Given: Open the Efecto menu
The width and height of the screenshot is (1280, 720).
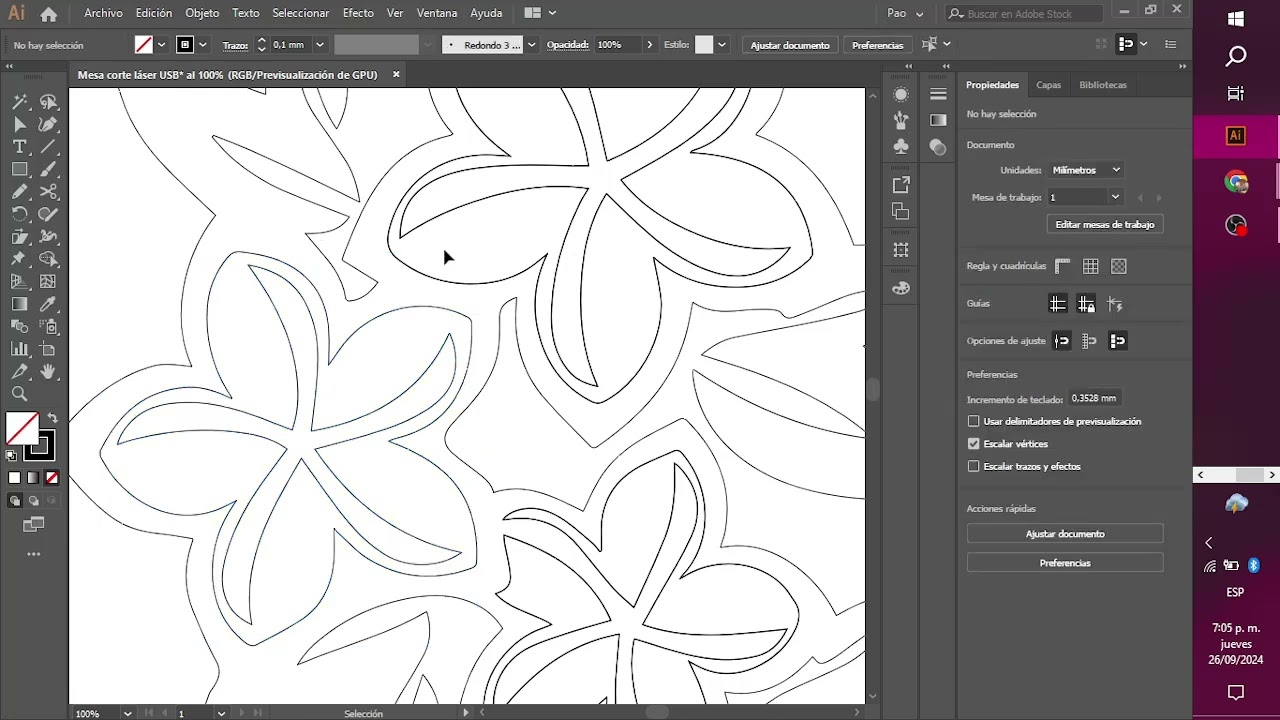Looking at the screenshot, I should pyautogui.click(x=358, y=14).
